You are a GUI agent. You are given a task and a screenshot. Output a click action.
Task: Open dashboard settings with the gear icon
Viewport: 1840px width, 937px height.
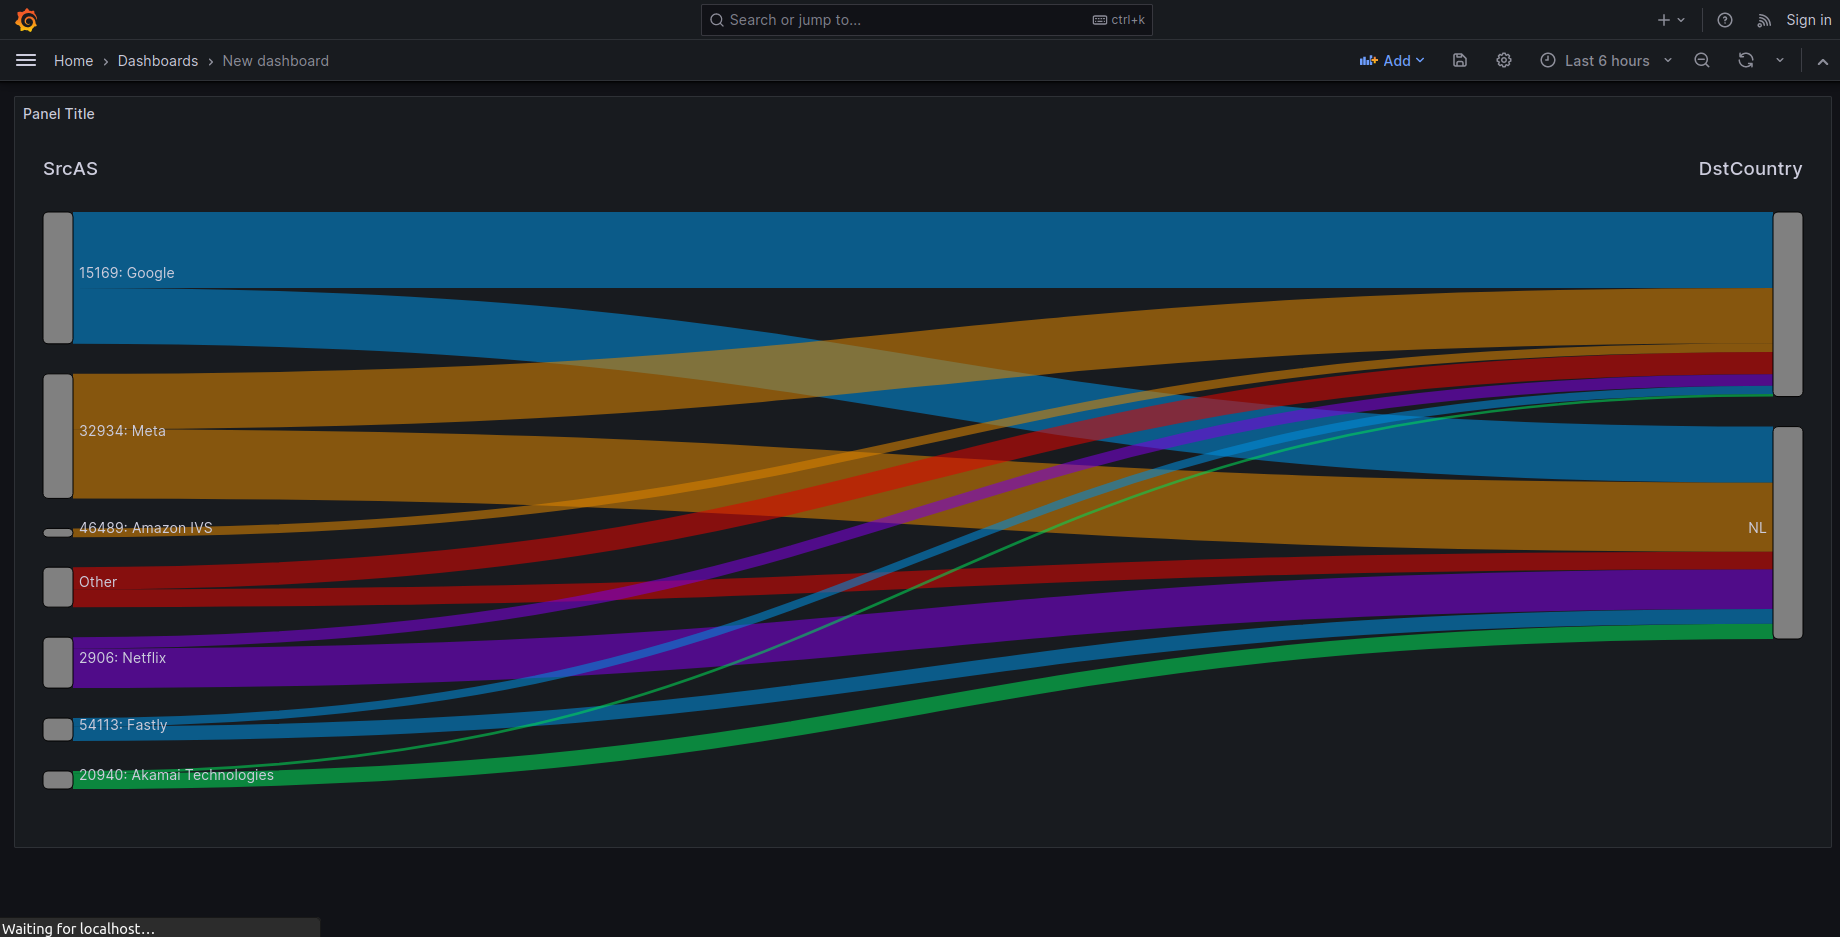[x=1503, y=60]
